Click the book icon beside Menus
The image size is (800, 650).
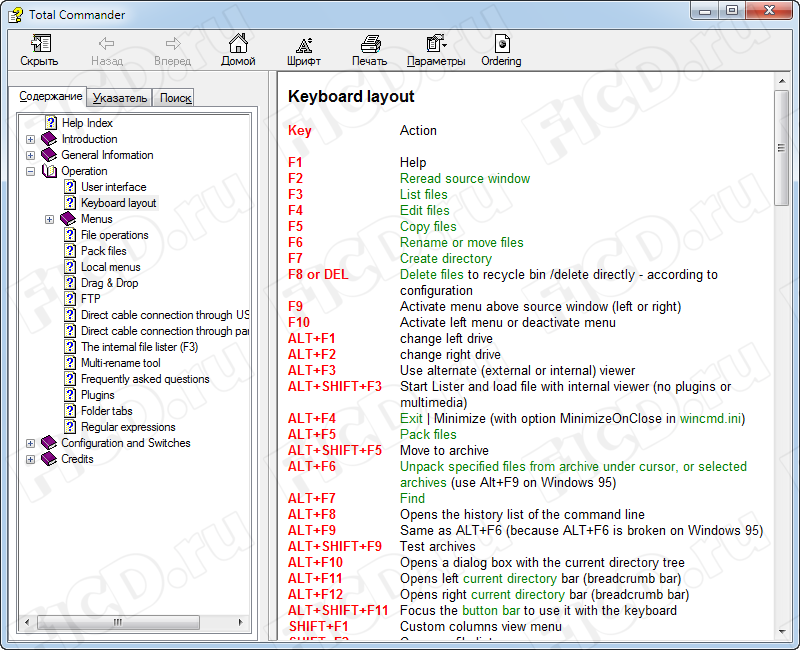pyautogui.click(x=68, y=219)
